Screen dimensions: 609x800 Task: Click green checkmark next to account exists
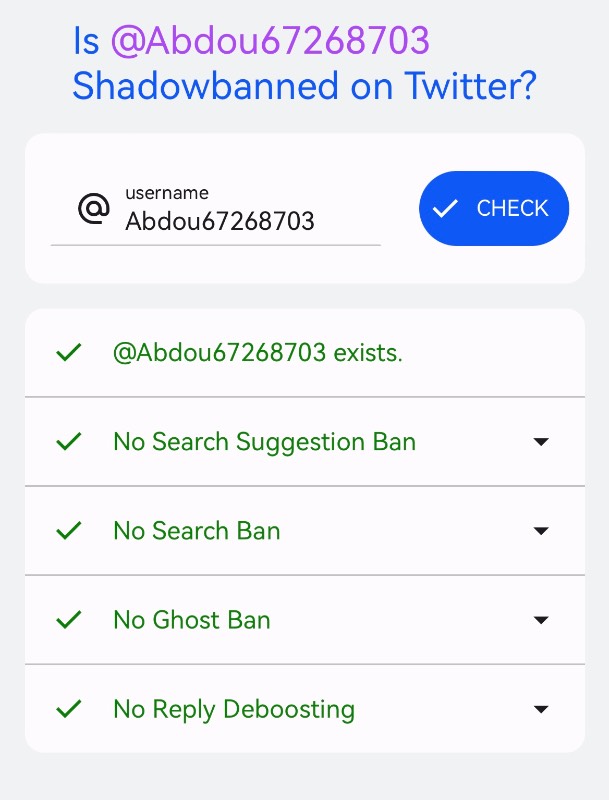[x=69, y=352]
